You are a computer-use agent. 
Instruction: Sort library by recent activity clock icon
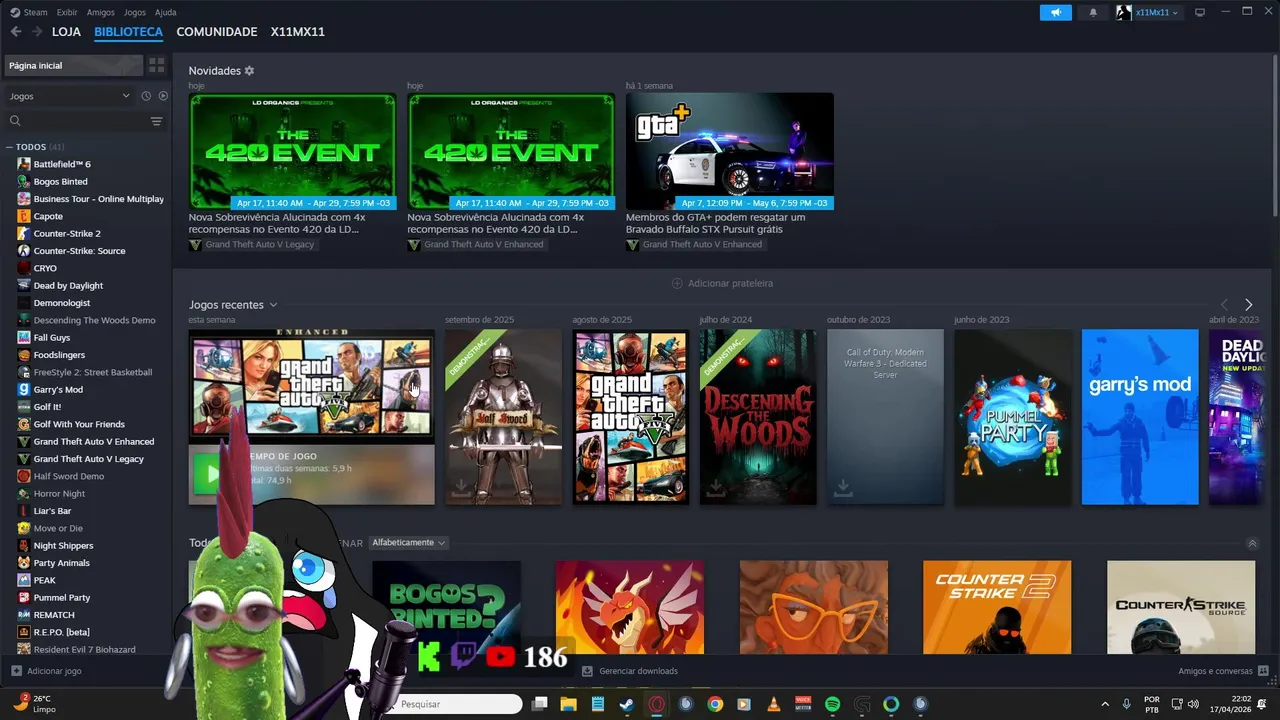146,96
